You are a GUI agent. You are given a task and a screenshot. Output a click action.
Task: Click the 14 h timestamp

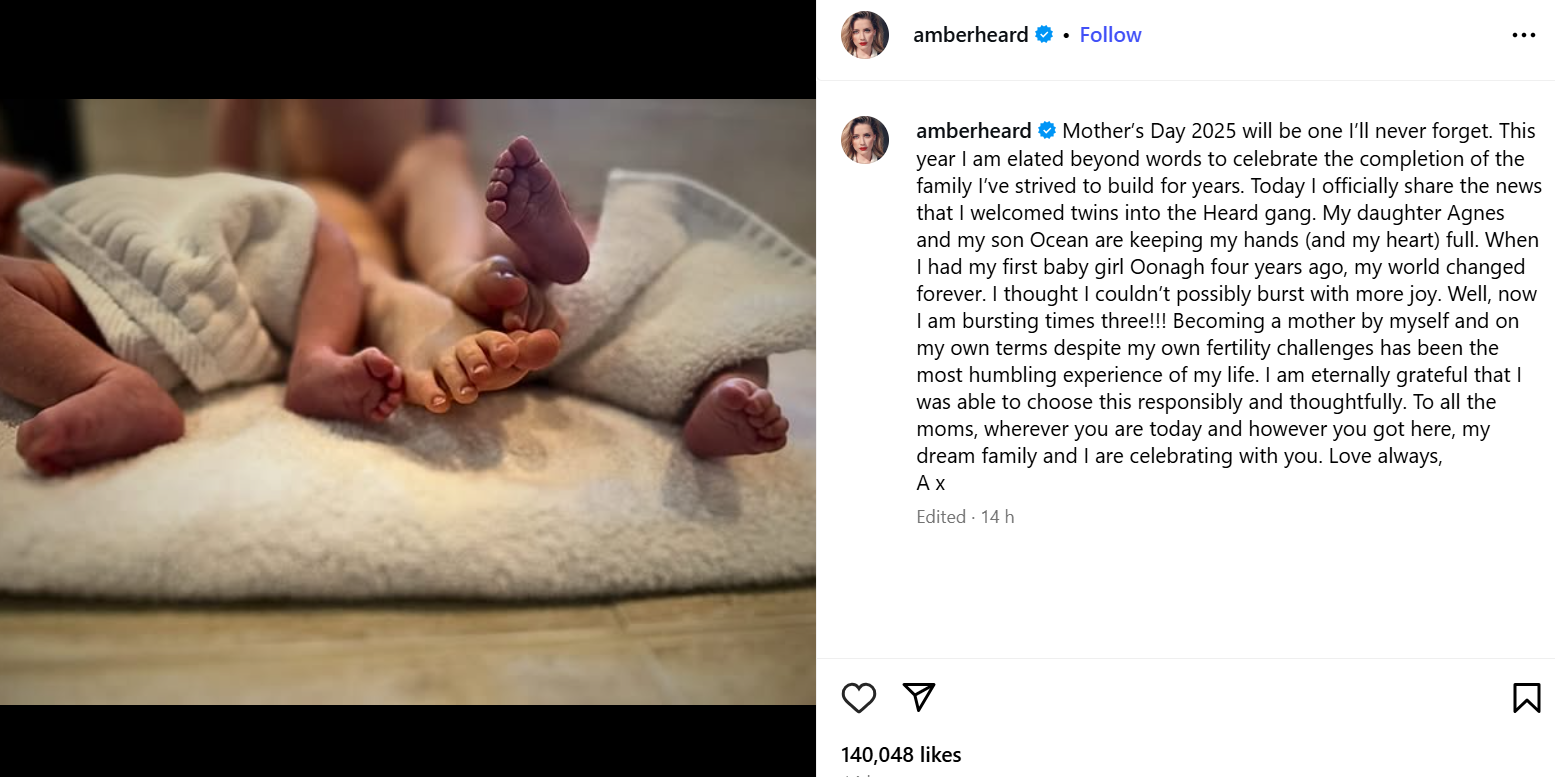[997, 517]
